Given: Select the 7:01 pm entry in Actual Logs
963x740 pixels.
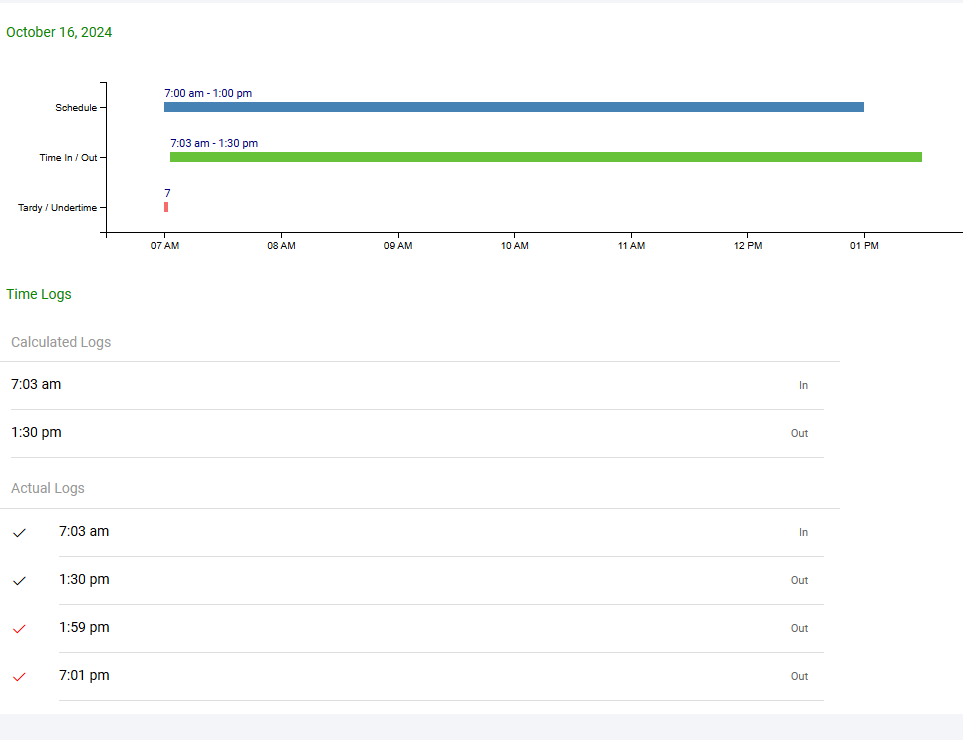Looking at the screenshot, I should [84, 675].
